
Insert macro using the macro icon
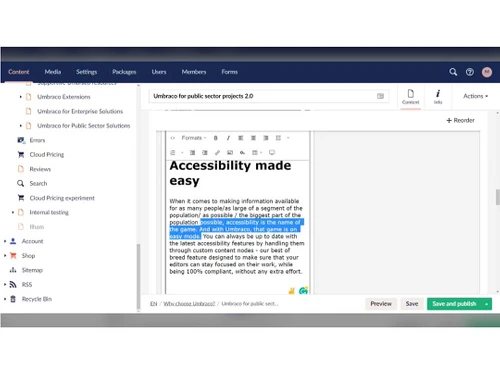coord(242,153)
